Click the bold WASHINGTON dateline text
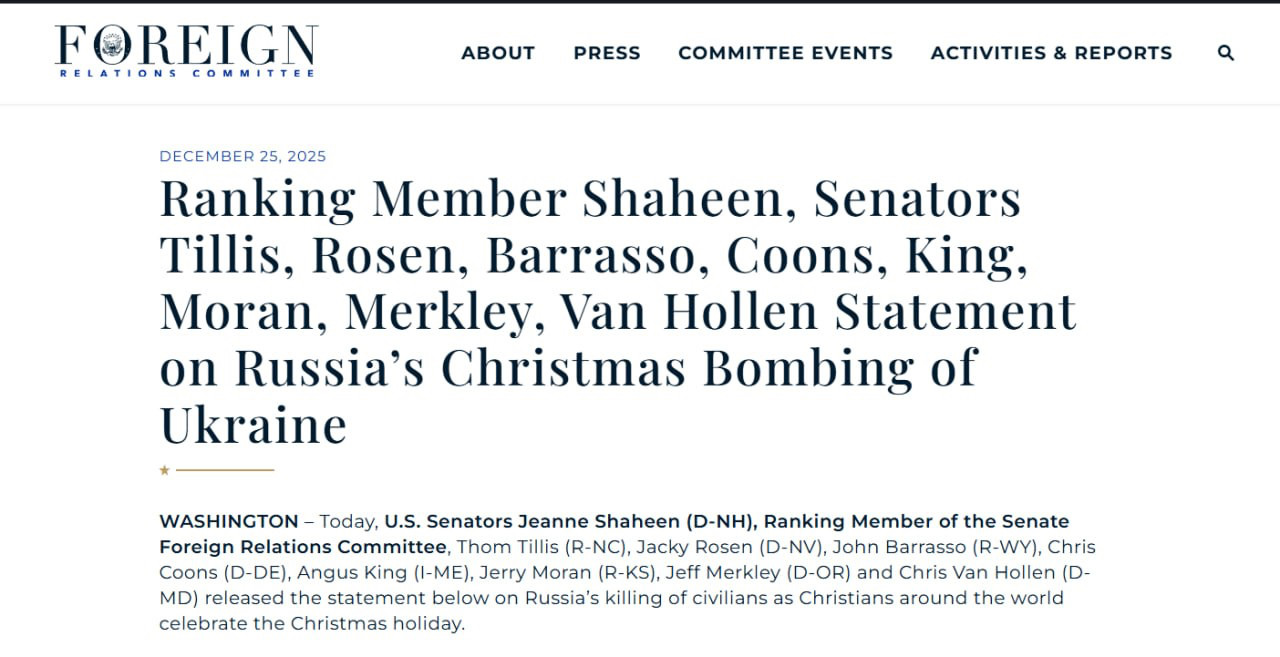The width and height of the screenshot is (1280, 657). pos(228,521)
